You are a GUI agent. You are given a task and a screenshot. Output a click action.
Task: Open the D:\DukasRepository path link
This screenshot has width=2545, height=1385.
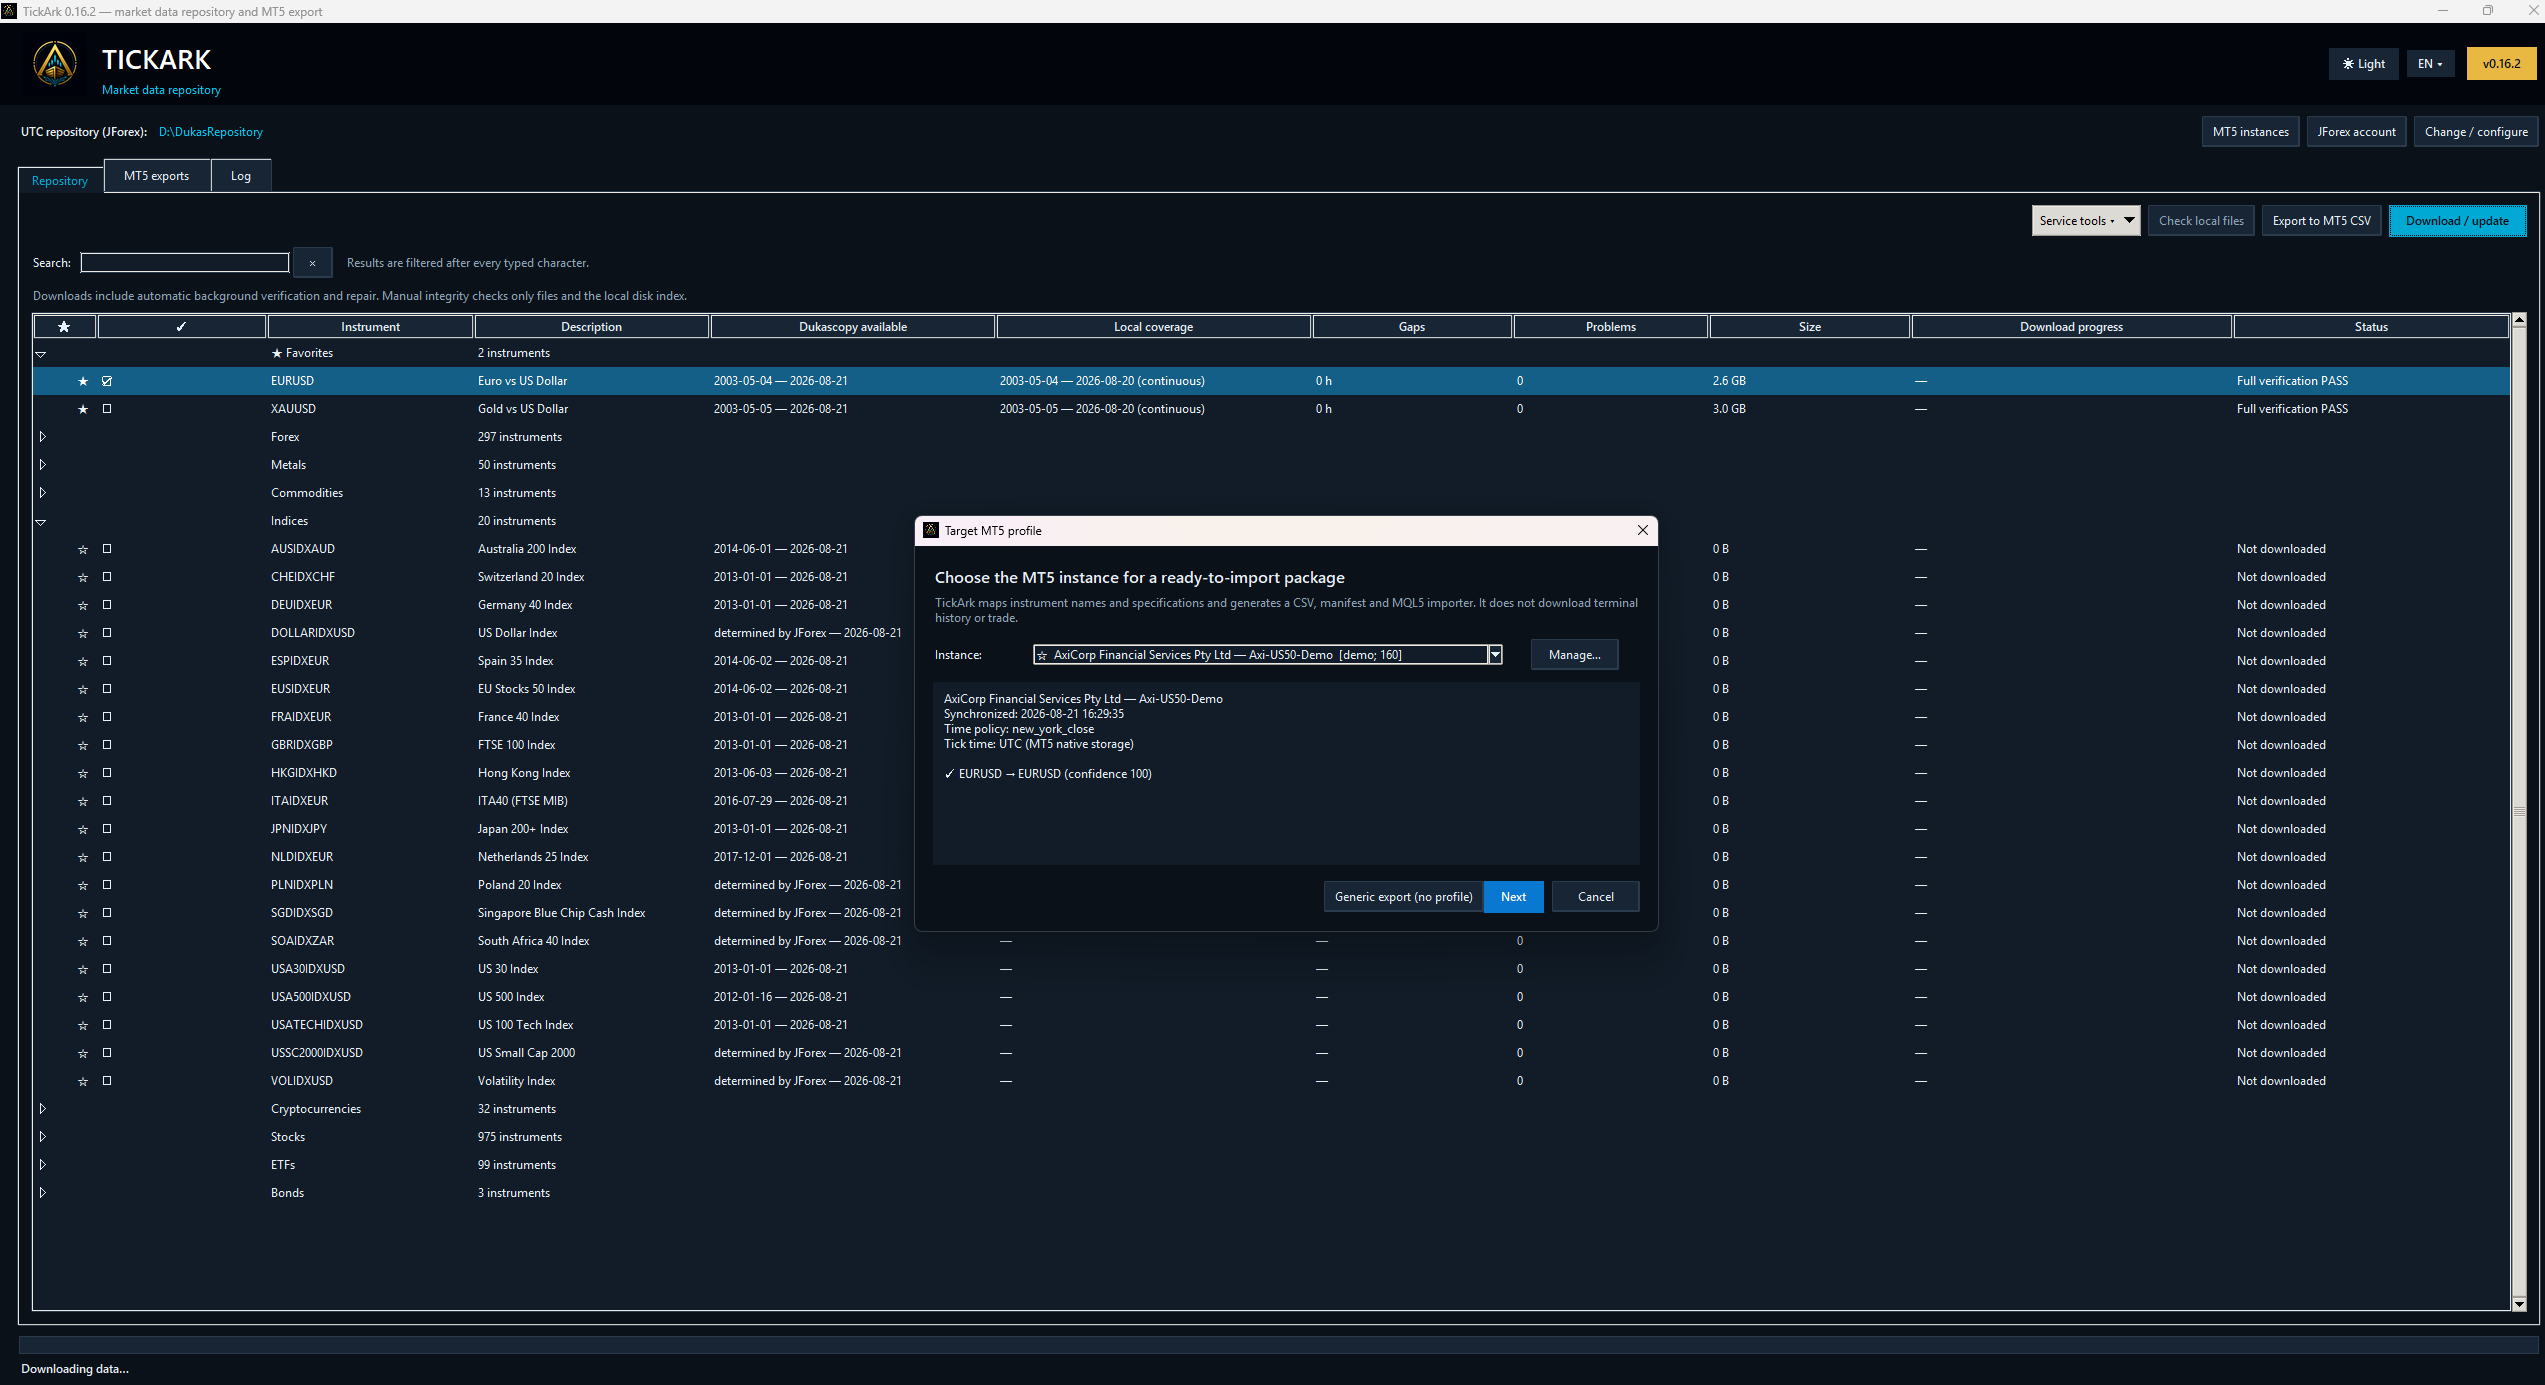click(x=210, y=132)
